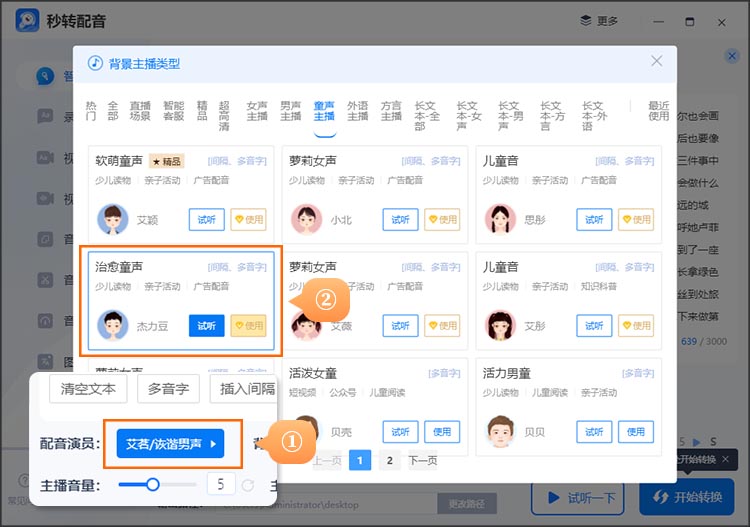Click the 多音字 button
Image resolution: width=750 pixels, height=527 pixels.
click(x=168, y=389)
